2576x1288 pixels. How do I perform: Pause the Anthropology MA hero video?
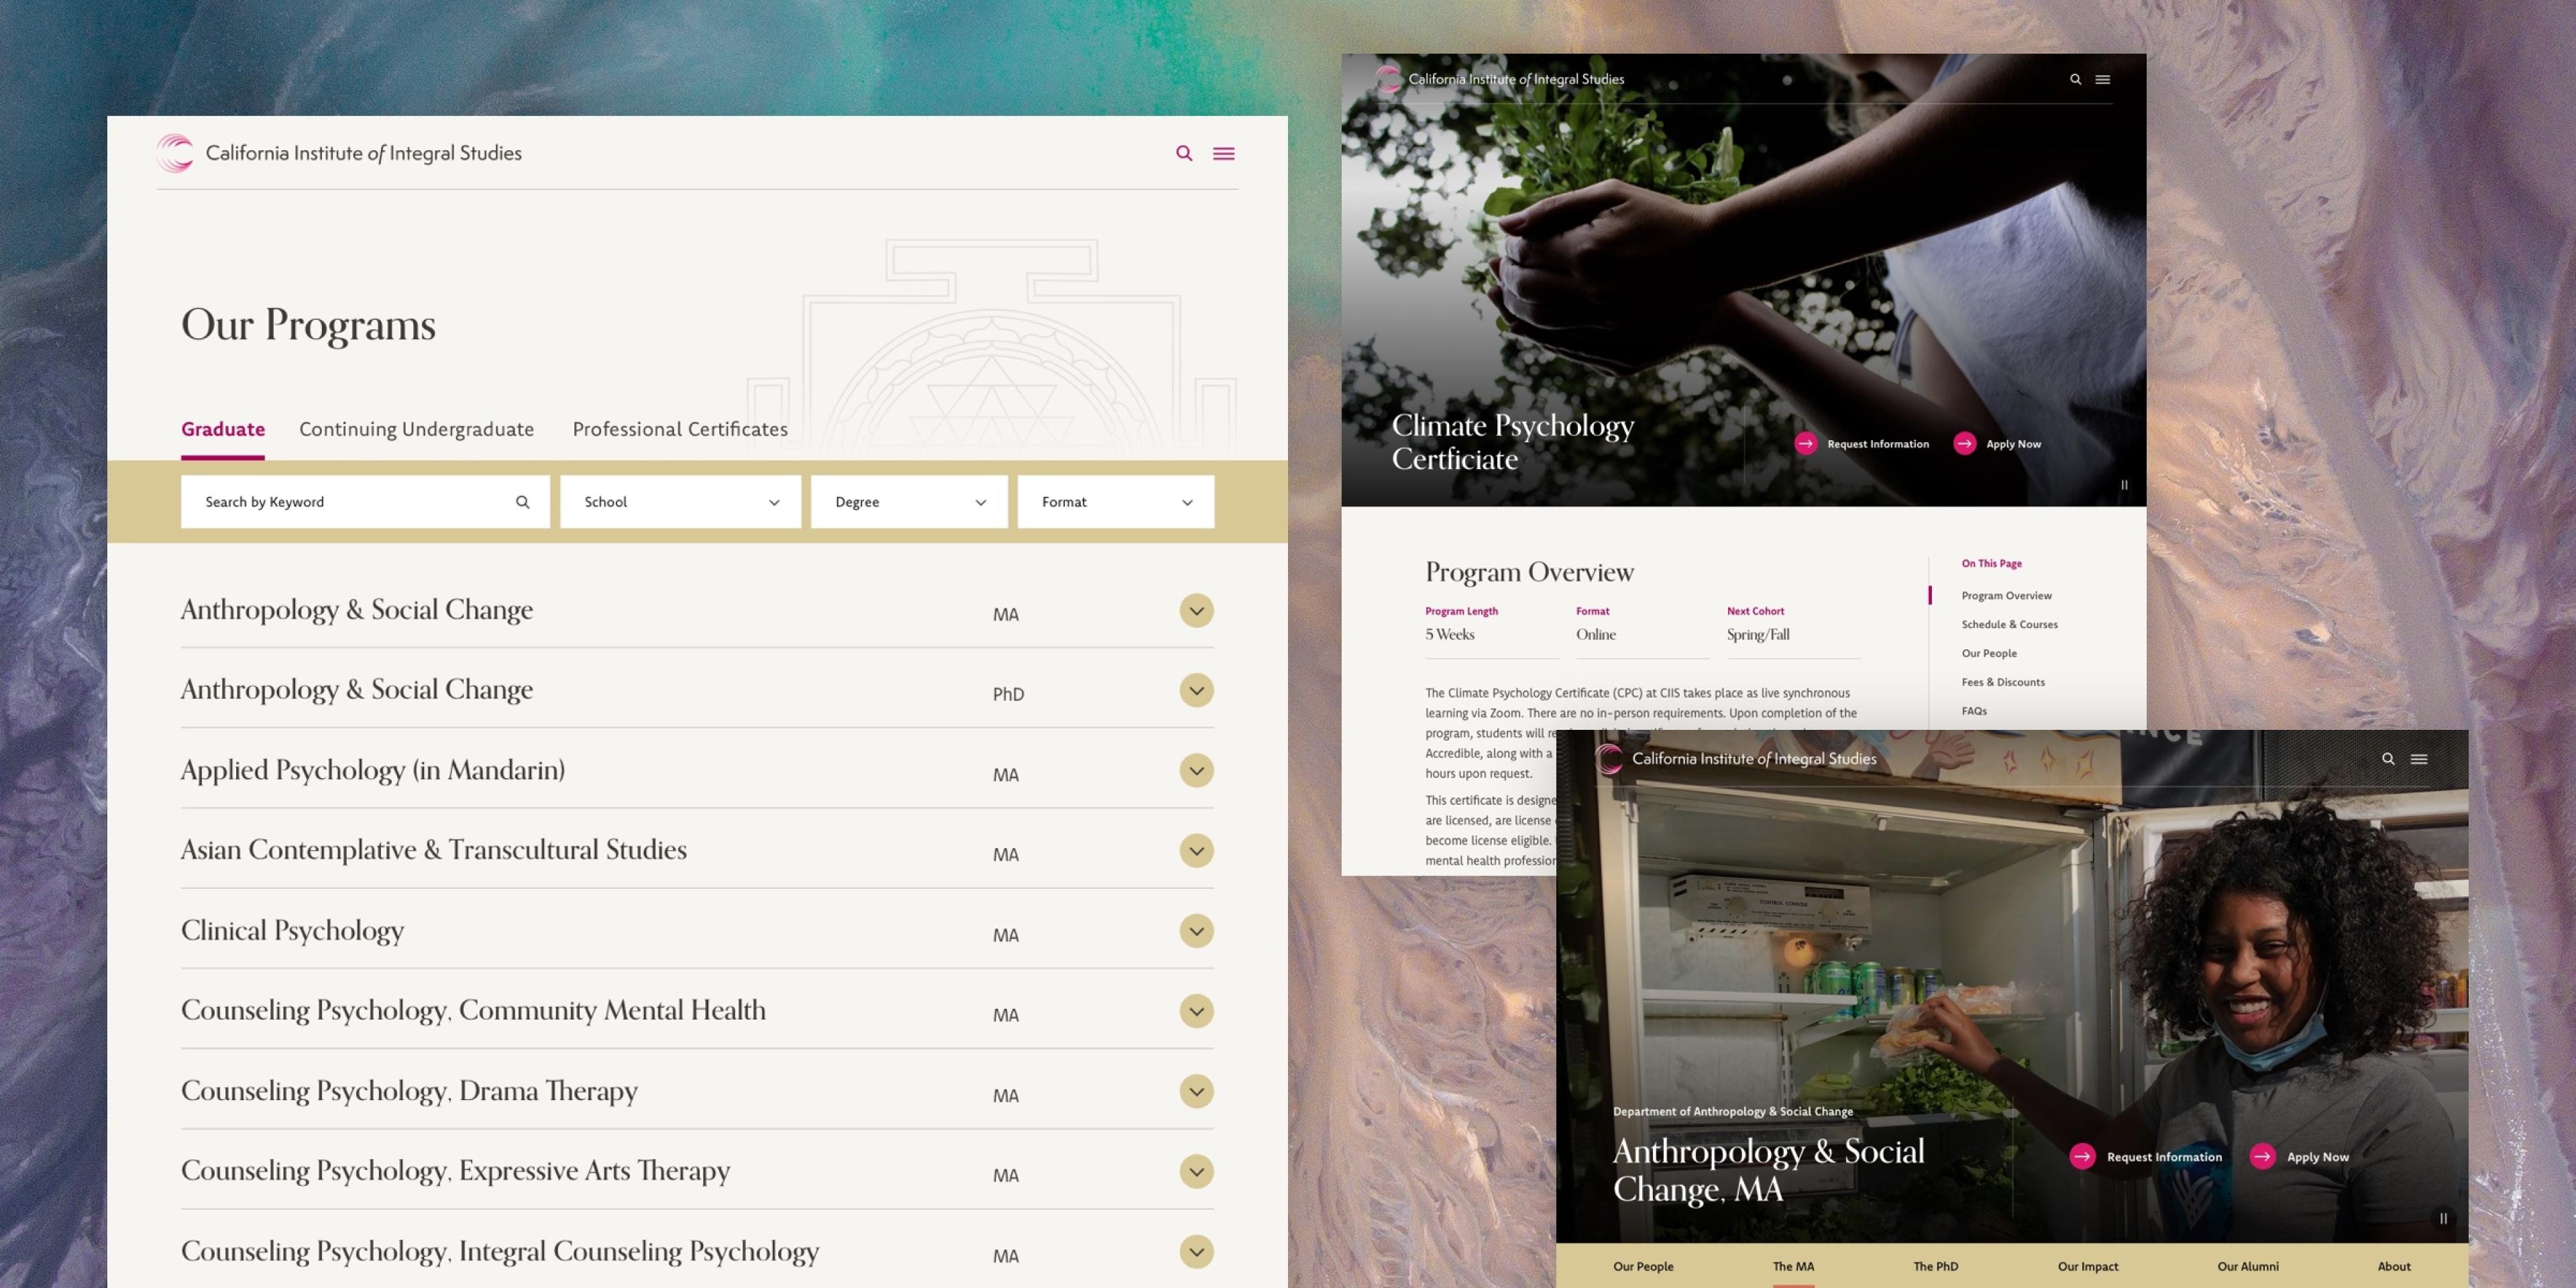[x=2443, y=1218]
